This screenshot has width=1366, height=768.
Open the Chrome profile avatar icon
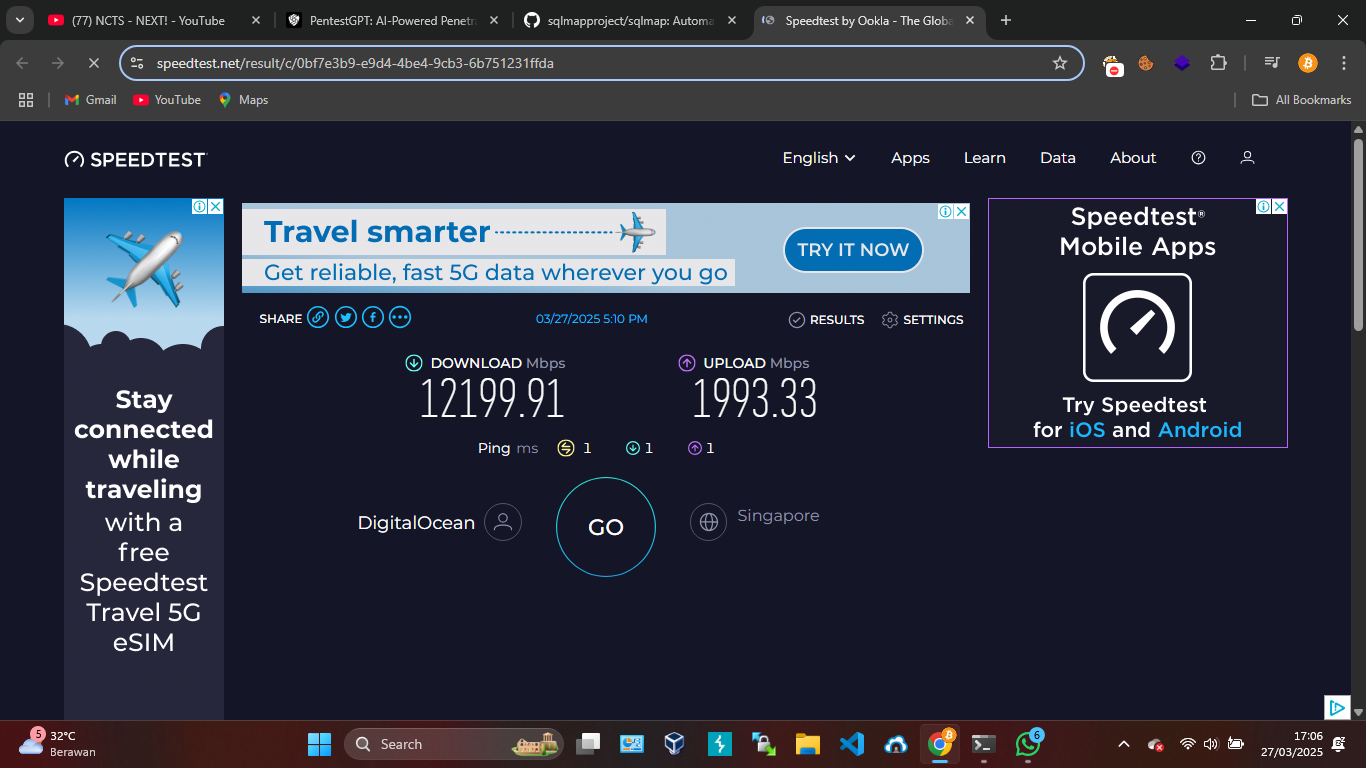tap(1308, 63)
